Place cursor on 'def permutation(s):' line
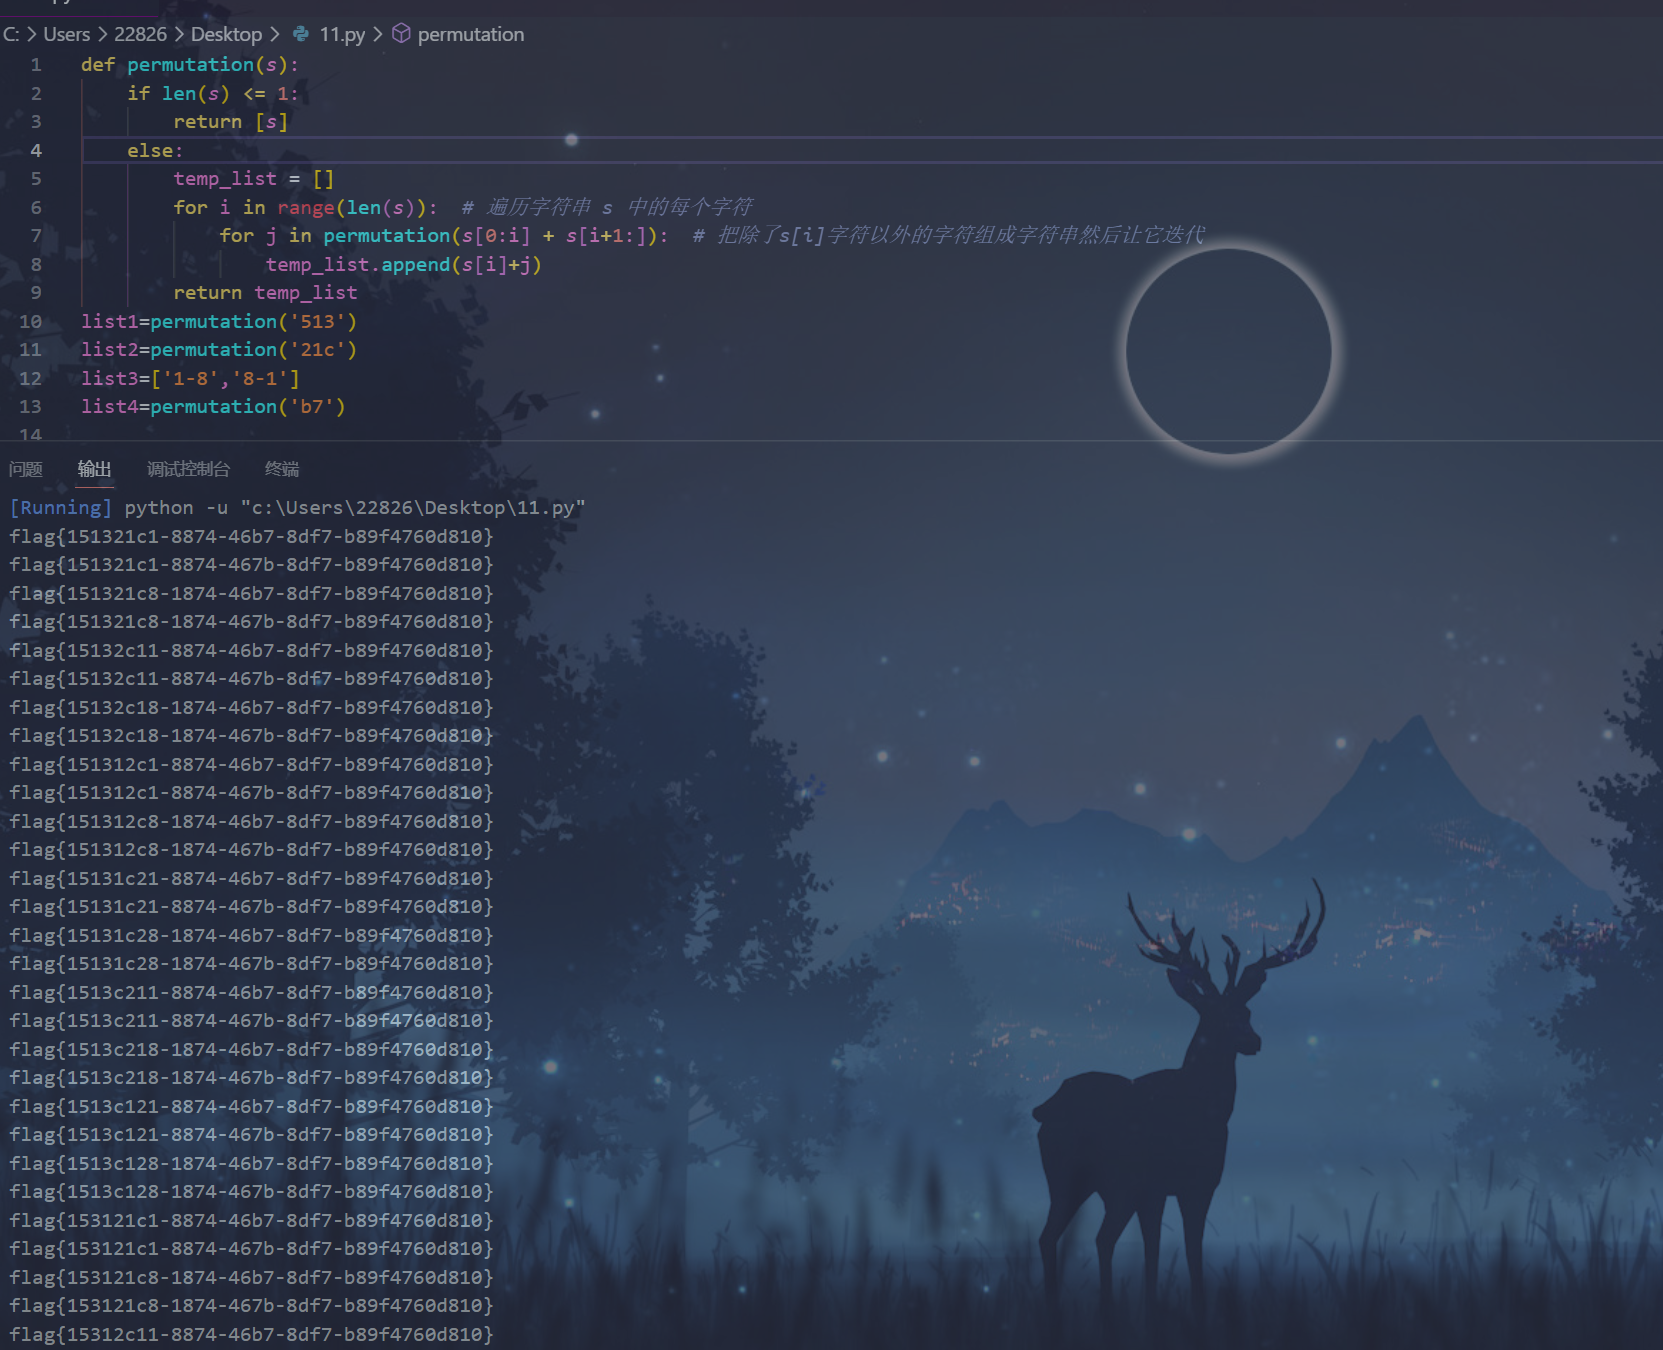 click(x=190, y=65)
